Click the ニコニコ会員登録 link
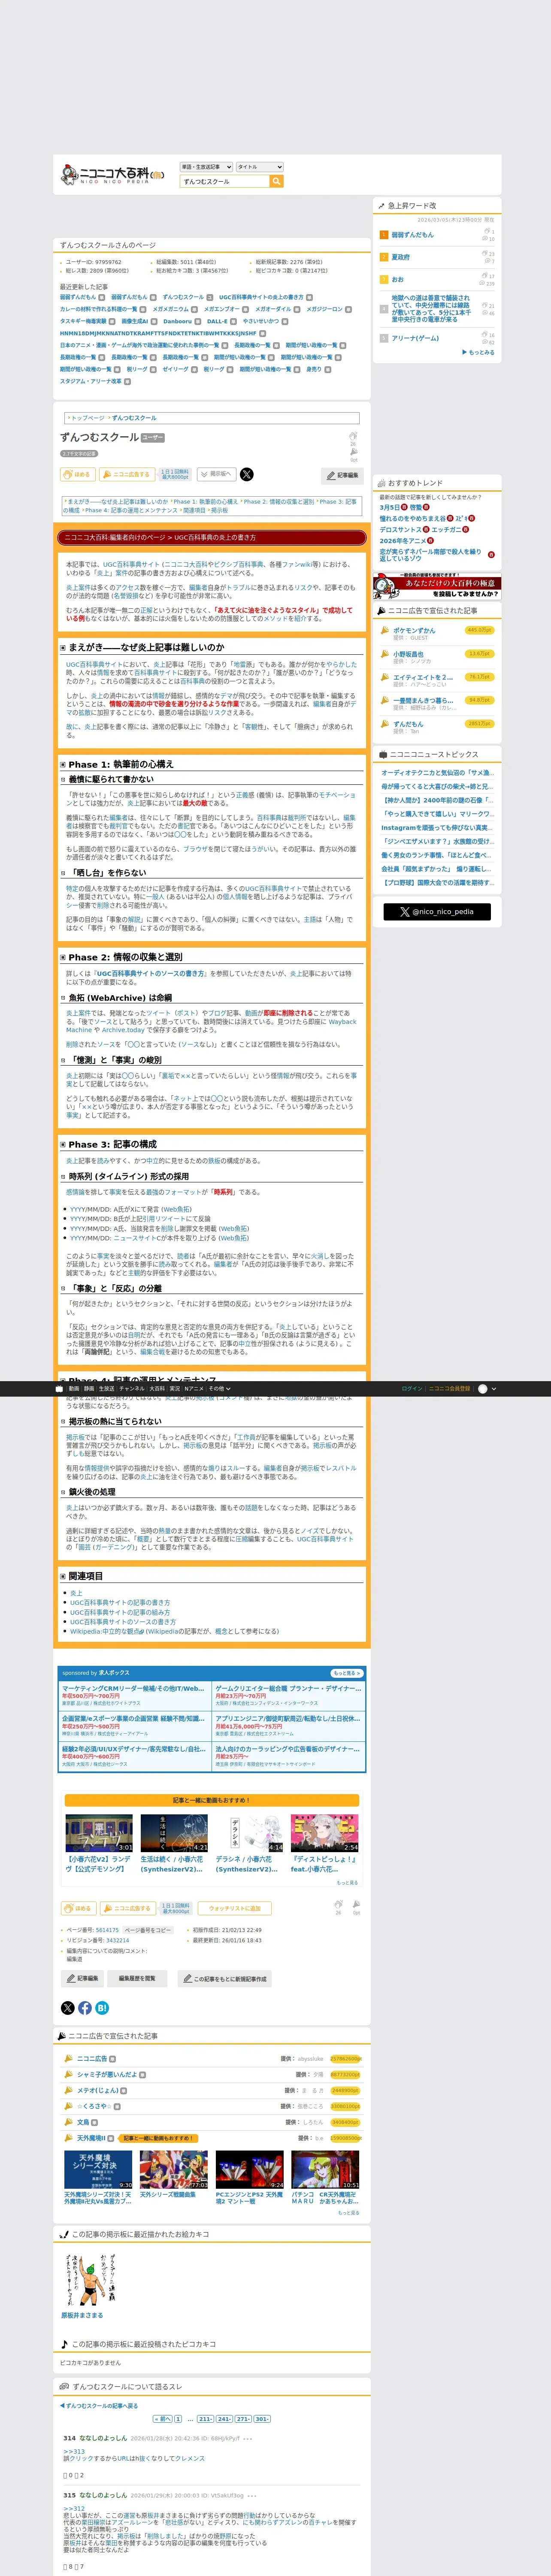This screenshot has width=551, height=2576. click(x=450, y=1388)
